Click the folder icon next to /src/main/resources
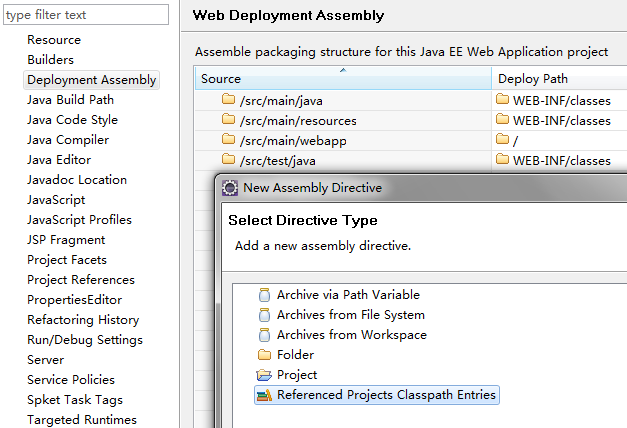 [x=228, y=120]
